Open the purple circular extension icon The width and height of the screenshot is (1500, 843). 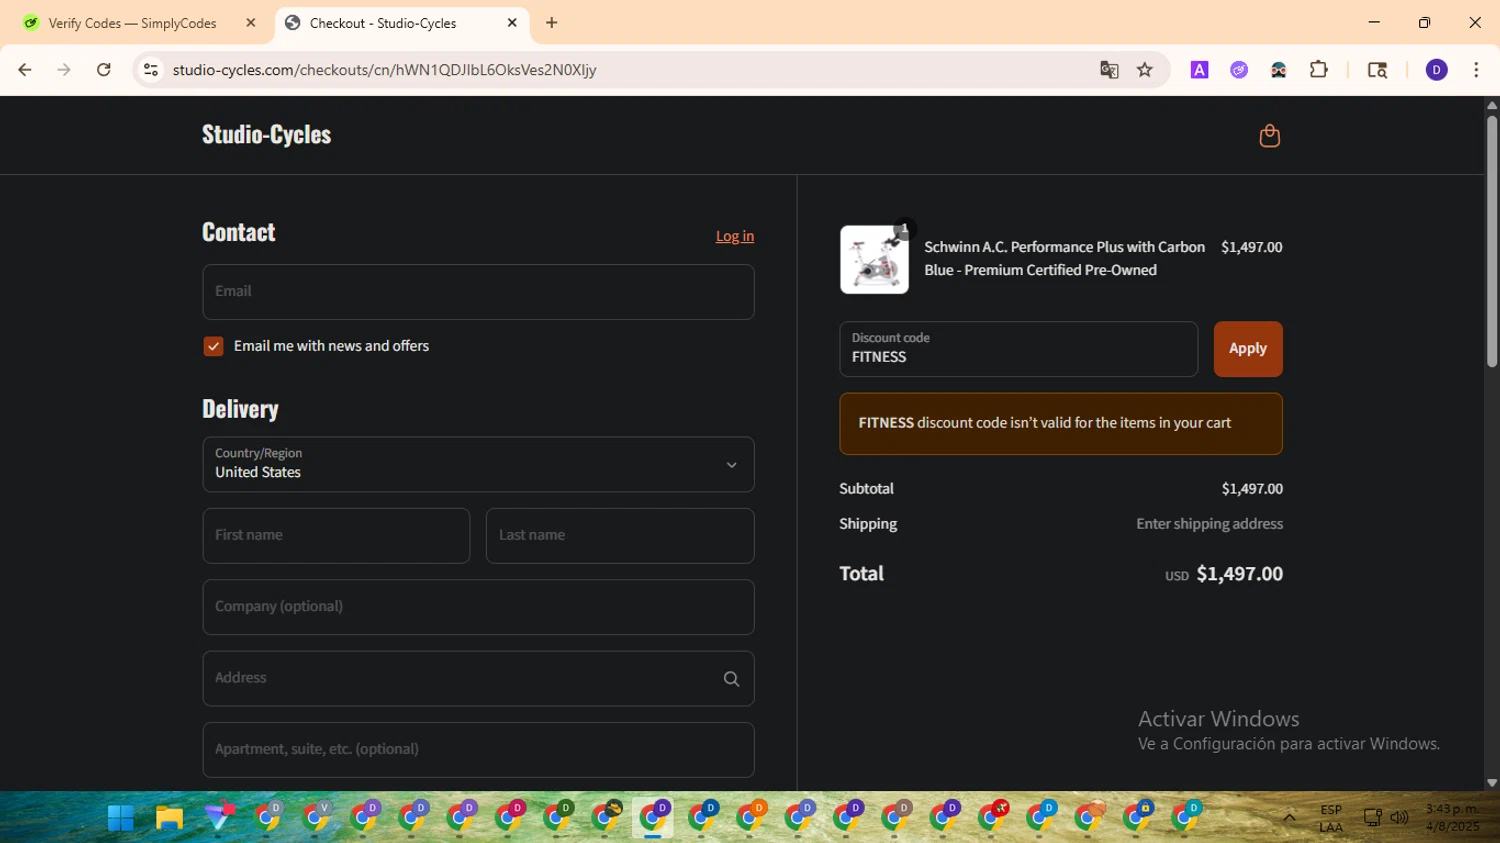[x=1239, y=70]
